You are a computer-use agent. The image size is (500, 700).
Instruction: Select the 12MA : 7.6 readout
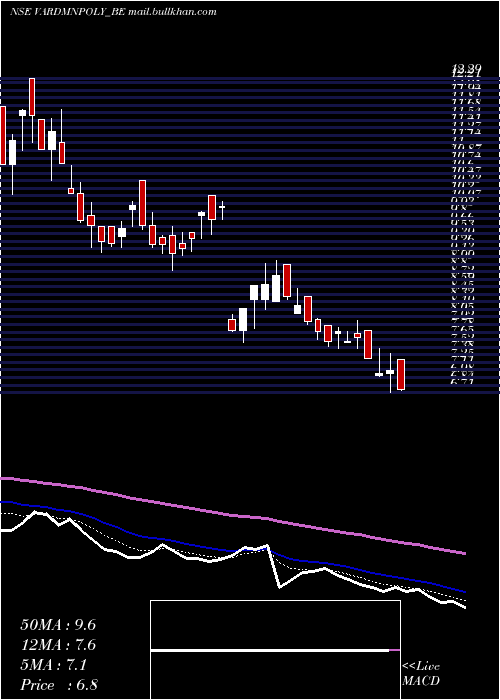(58, 645)
